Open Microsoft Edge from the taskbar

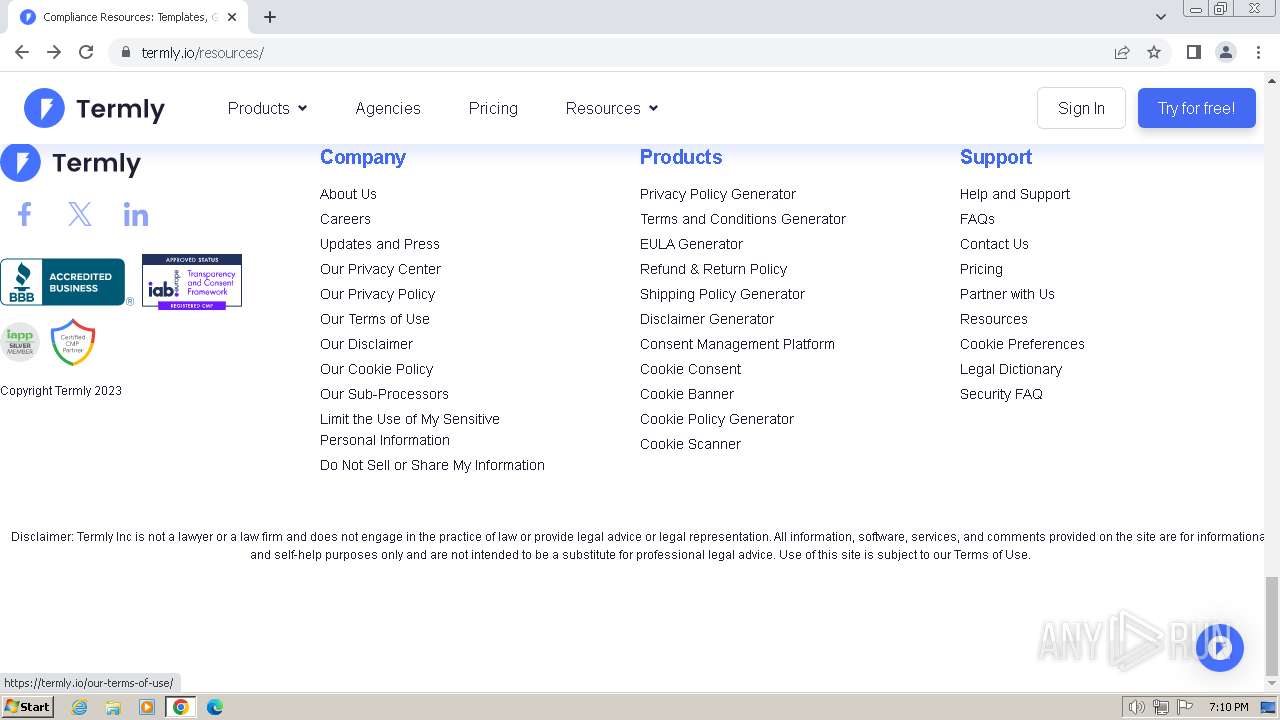(214, 707)
